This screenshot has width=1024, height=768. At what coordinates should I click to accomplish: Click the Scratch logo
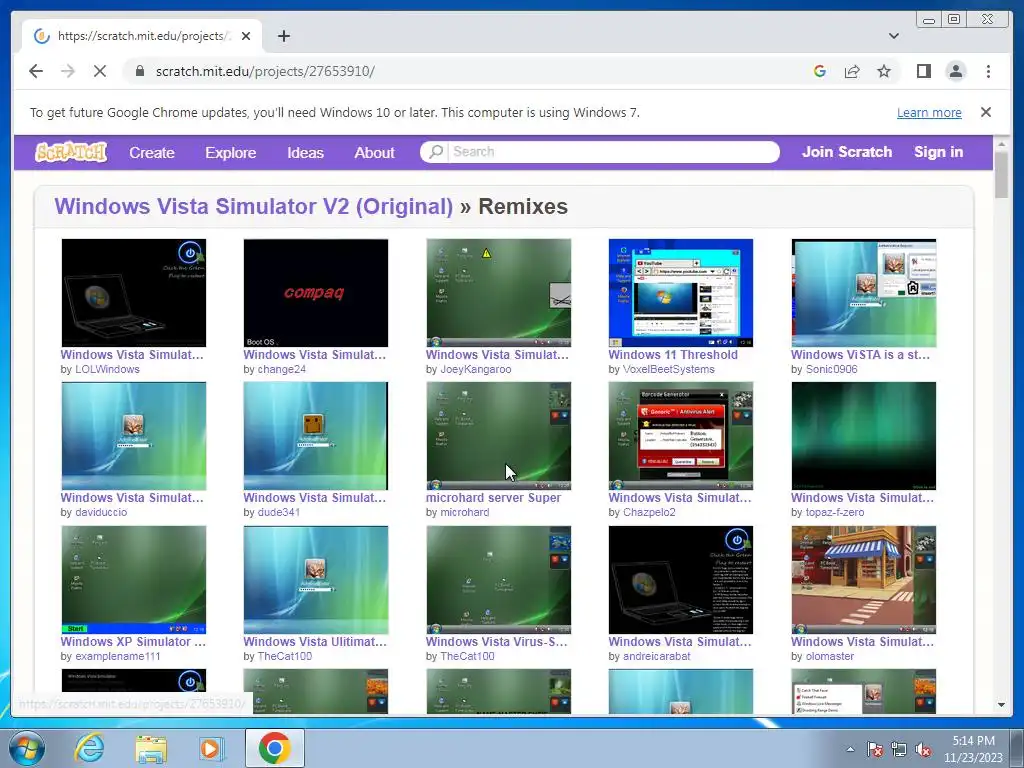click(x=71, y=152)
